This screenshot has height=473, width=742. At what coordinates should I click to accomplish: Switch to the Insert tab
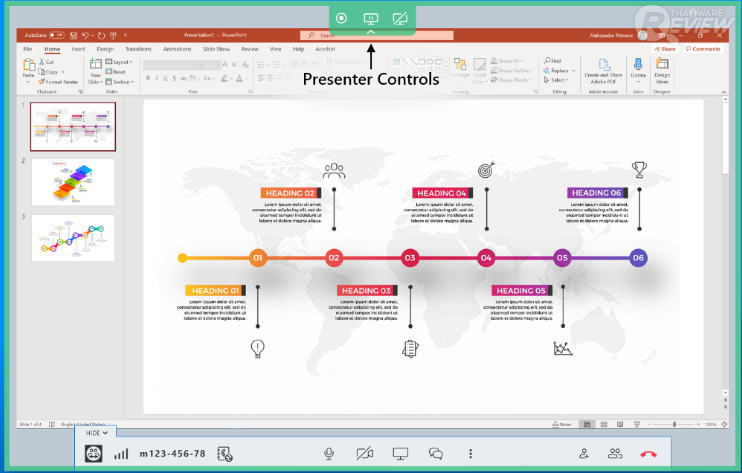pos(78,49)
